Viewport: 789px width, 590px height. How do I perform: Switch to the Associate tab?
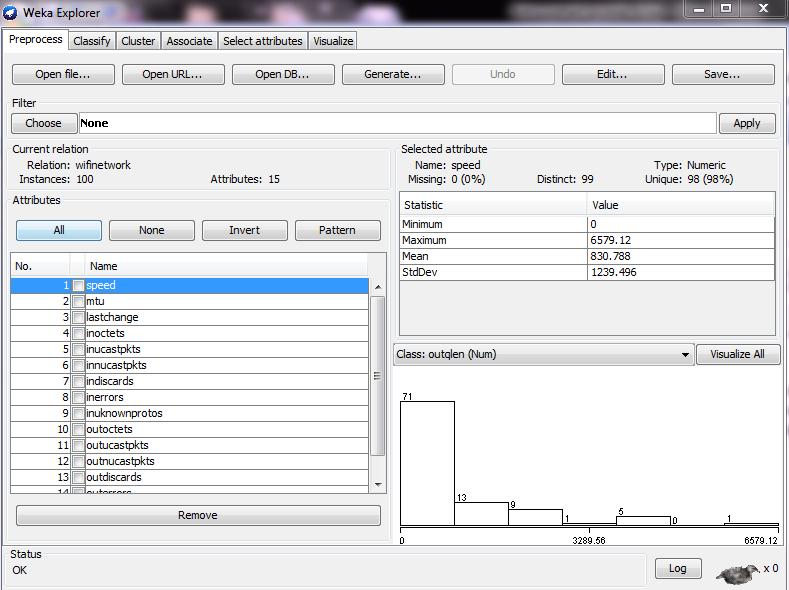click(189, 41)
